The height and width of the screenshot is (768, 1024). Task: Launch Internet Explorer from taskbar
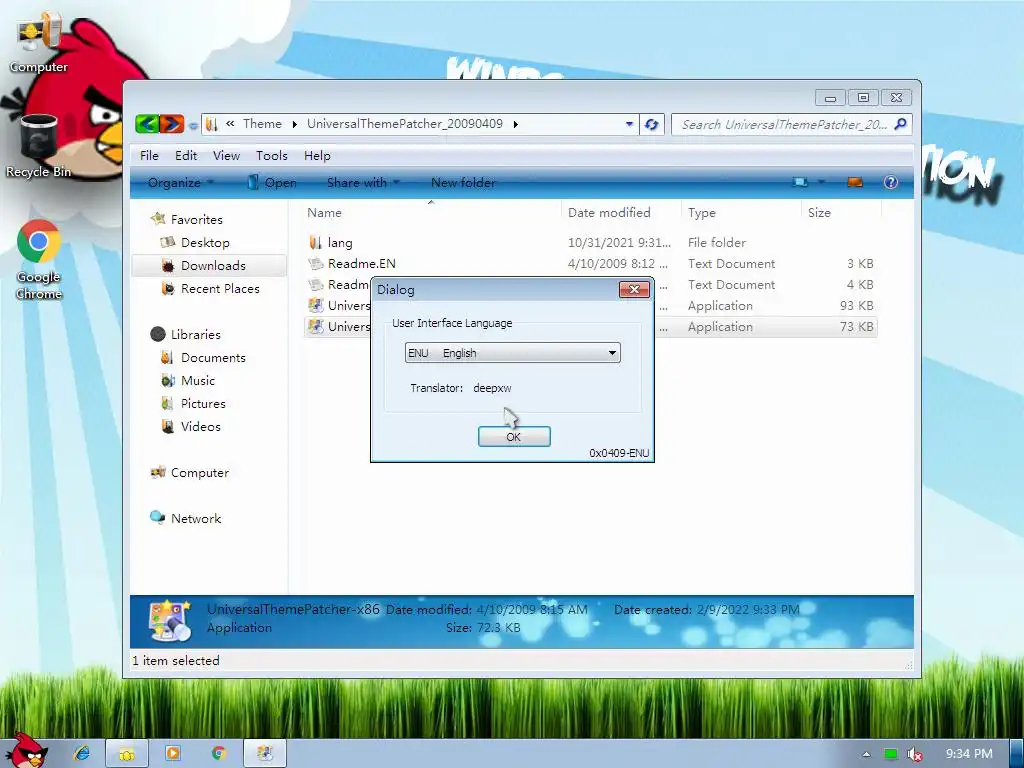(x=82, y=753)
